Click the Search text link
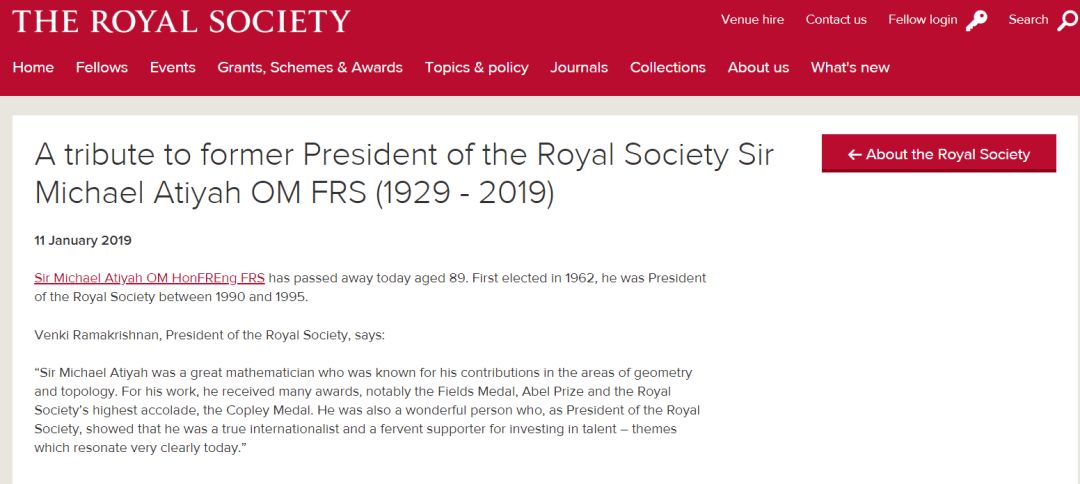 (x=1028, y=20)
